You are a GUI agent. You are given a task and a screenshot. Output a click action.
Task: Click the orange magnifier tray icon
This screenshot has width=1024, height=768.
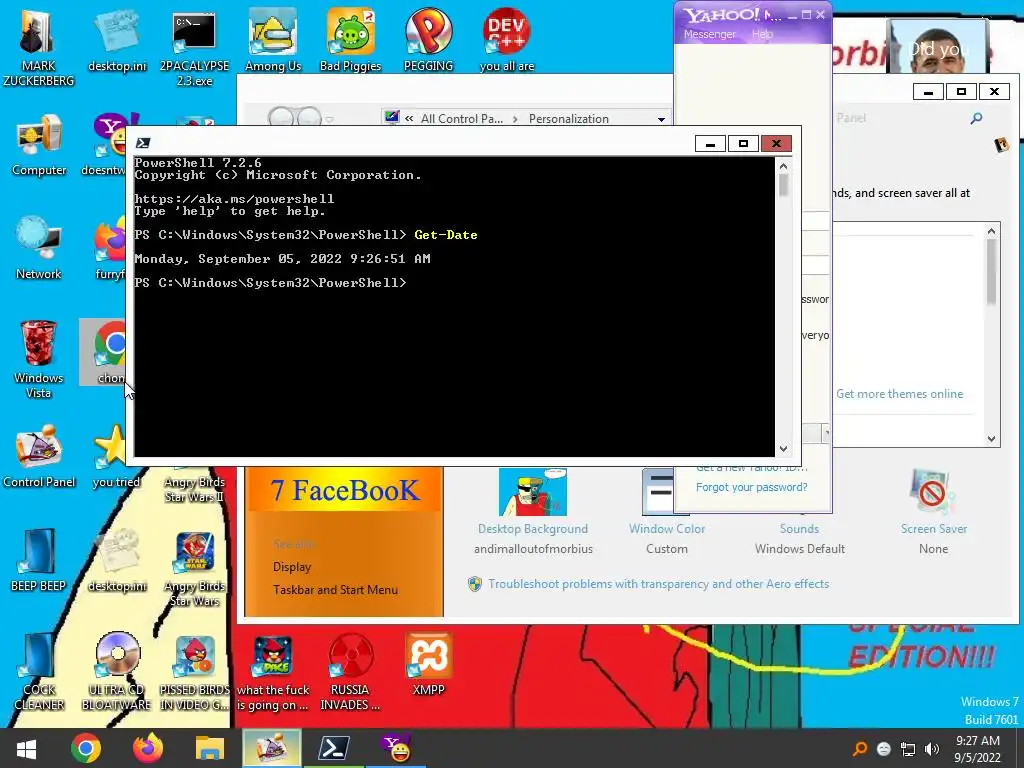[860, 749]
